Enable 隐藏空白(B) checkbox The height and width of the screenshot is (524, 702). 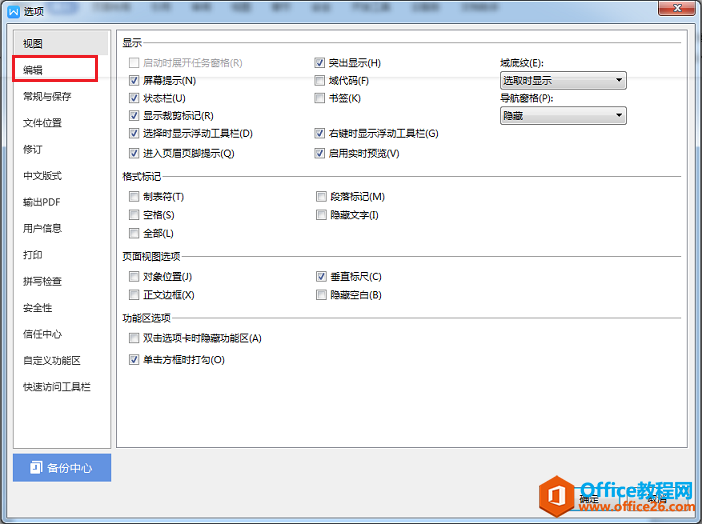(x=321, y=295)
